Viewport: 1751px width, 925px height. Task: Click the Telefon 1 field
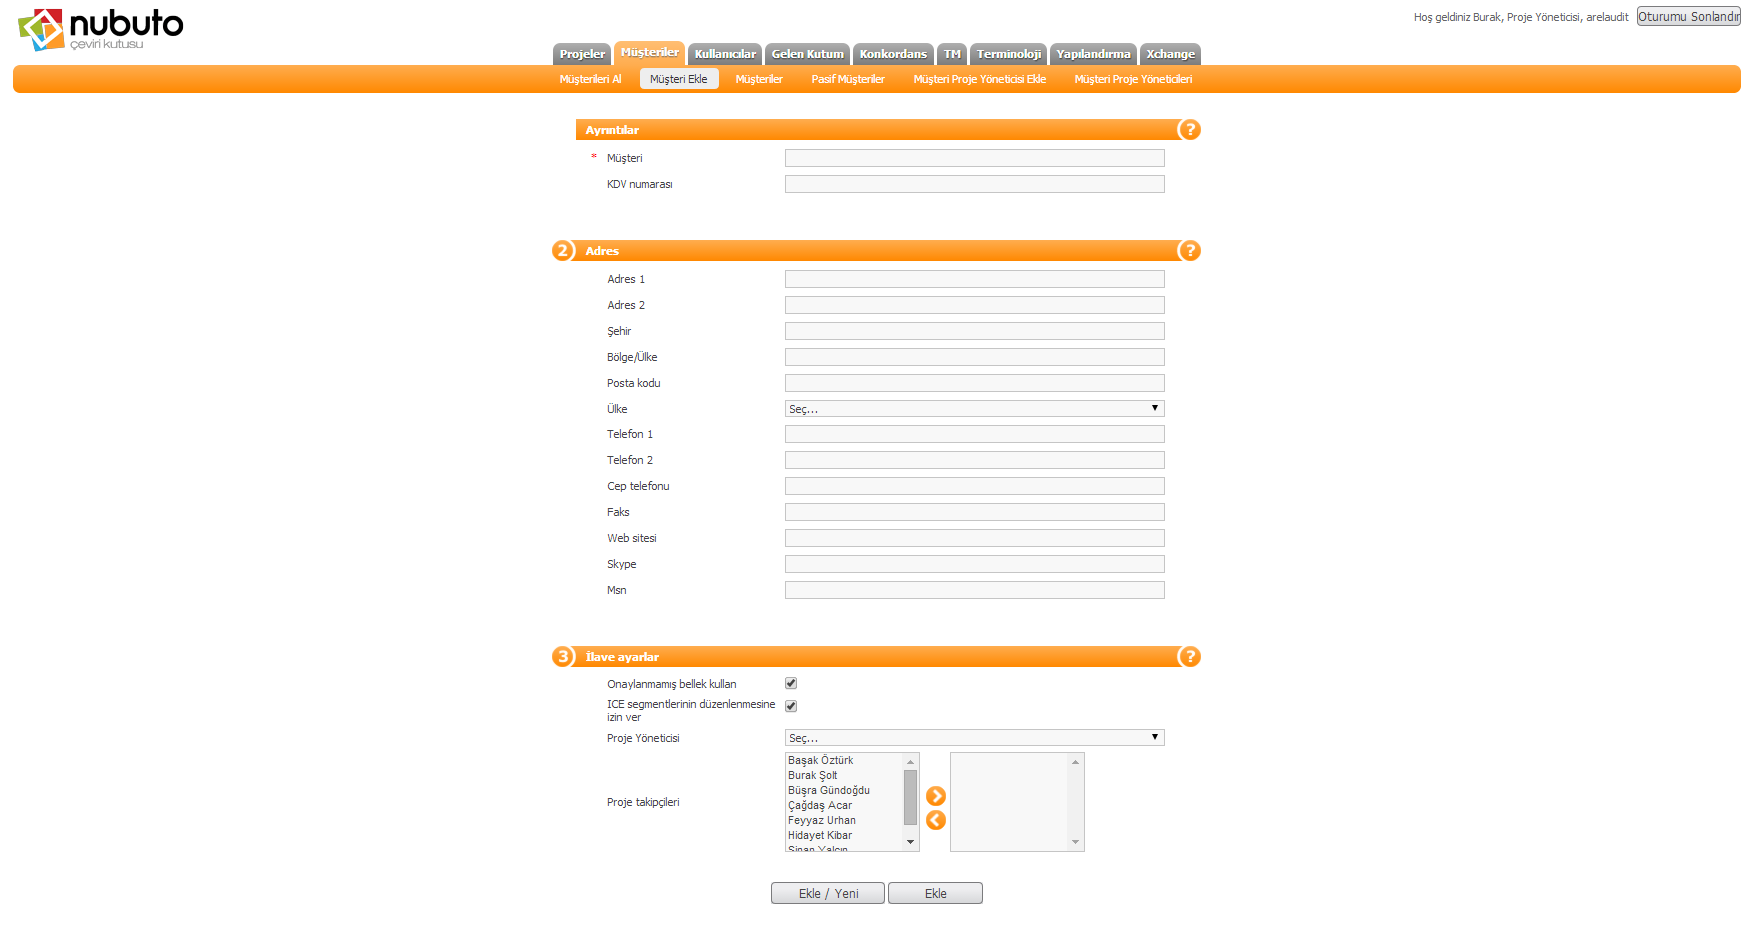pos(975,434)
